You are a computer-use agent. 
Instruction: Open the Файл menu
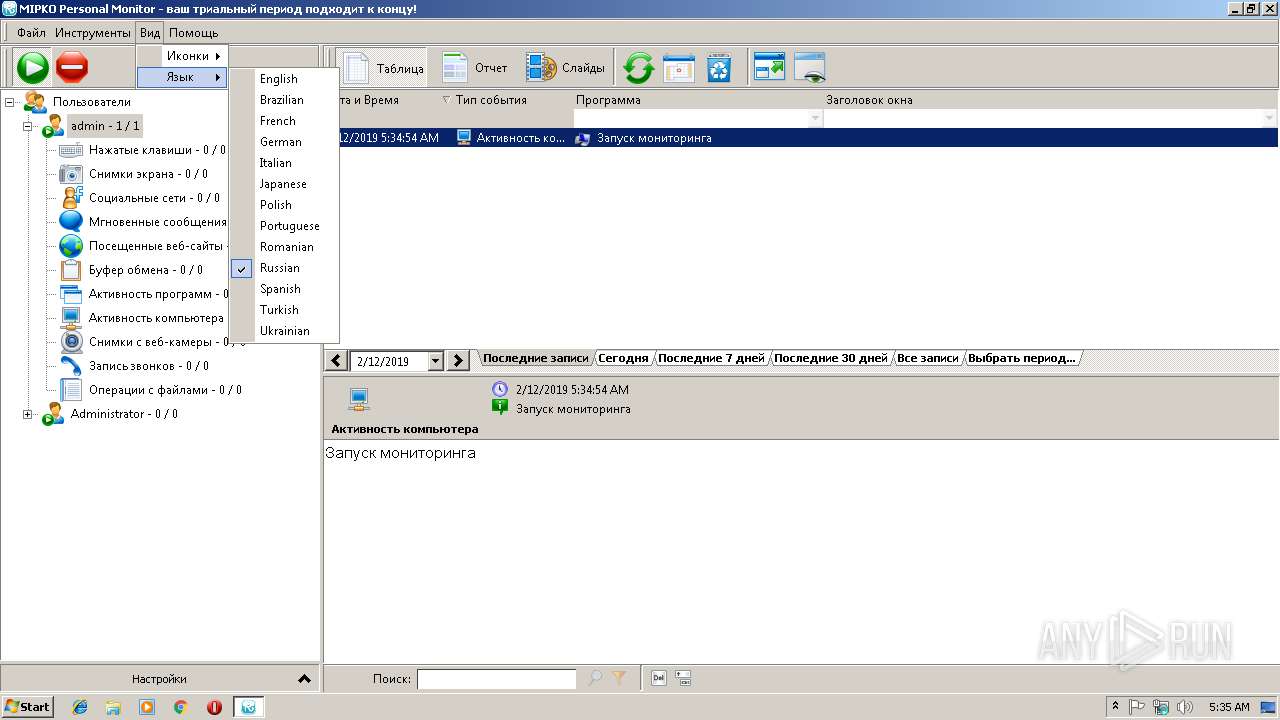(31, 33)
